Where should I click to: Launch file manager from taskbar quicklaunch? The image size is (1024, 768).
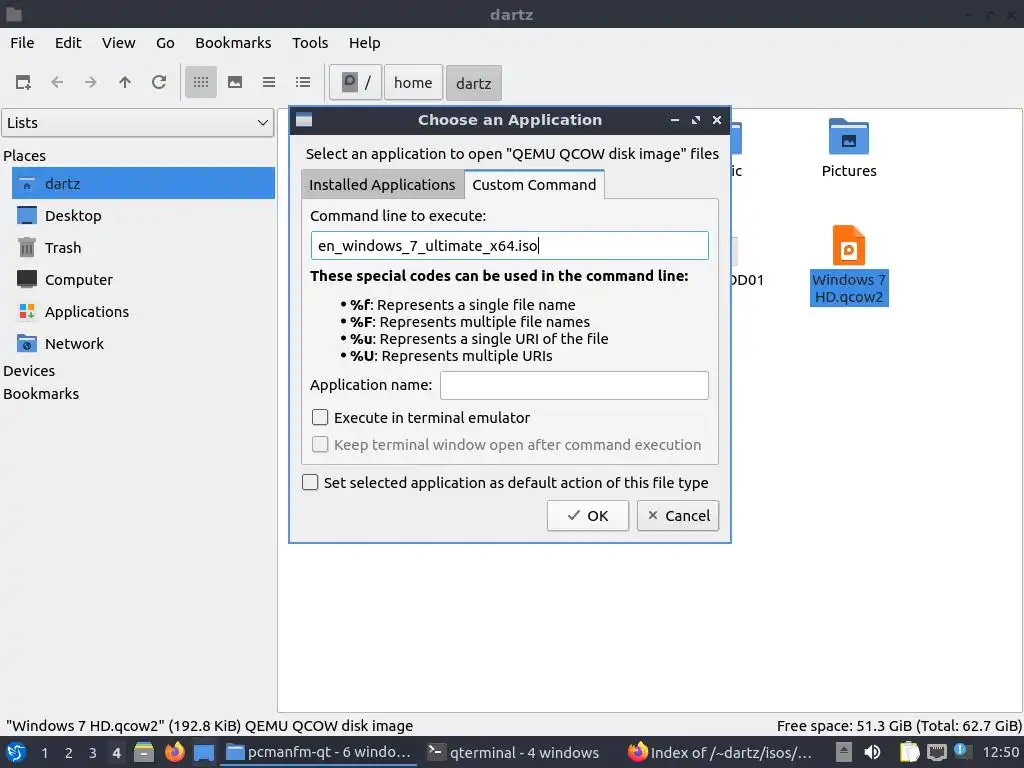[x=144, y=752]
